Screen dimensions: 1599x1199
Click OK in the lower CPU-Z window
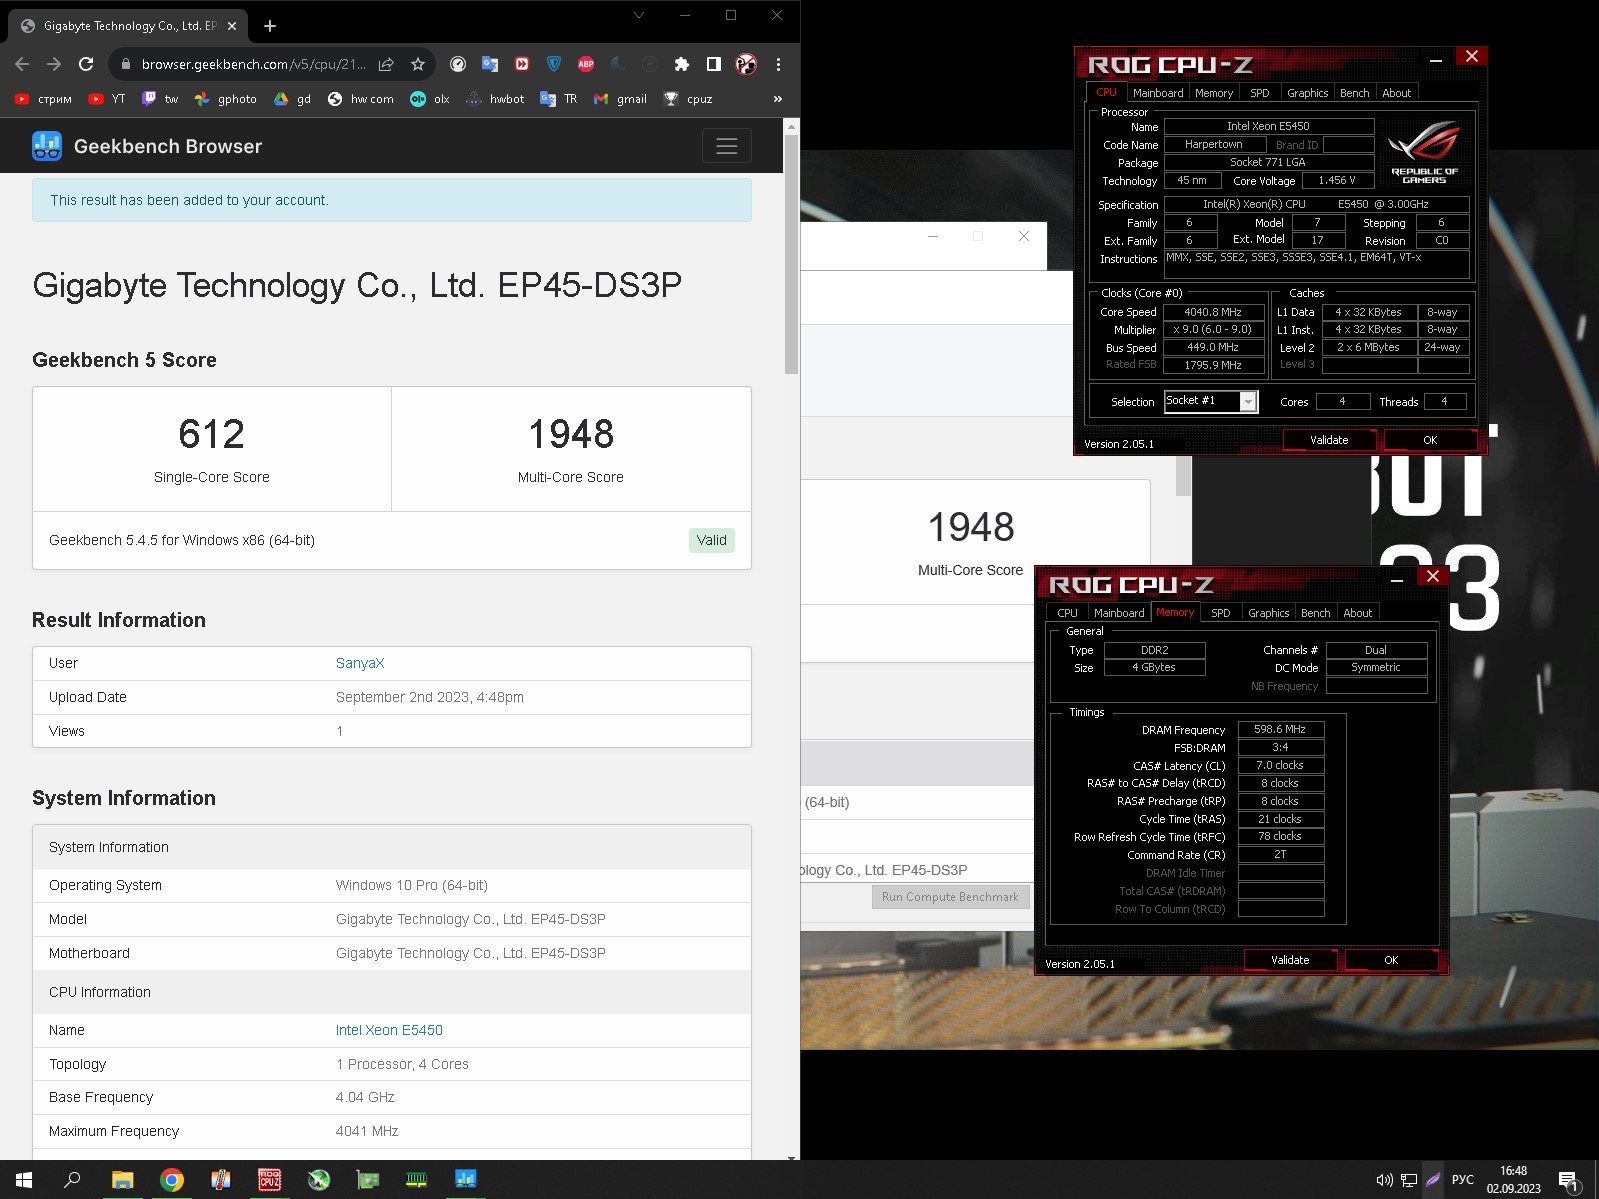[1391, 960]
